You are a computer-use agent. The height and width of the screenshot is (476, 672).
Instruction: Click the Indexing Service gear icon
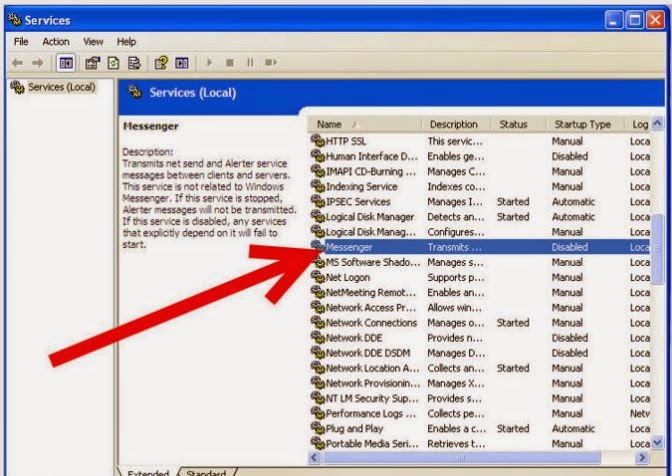click(x=318, y=186)
